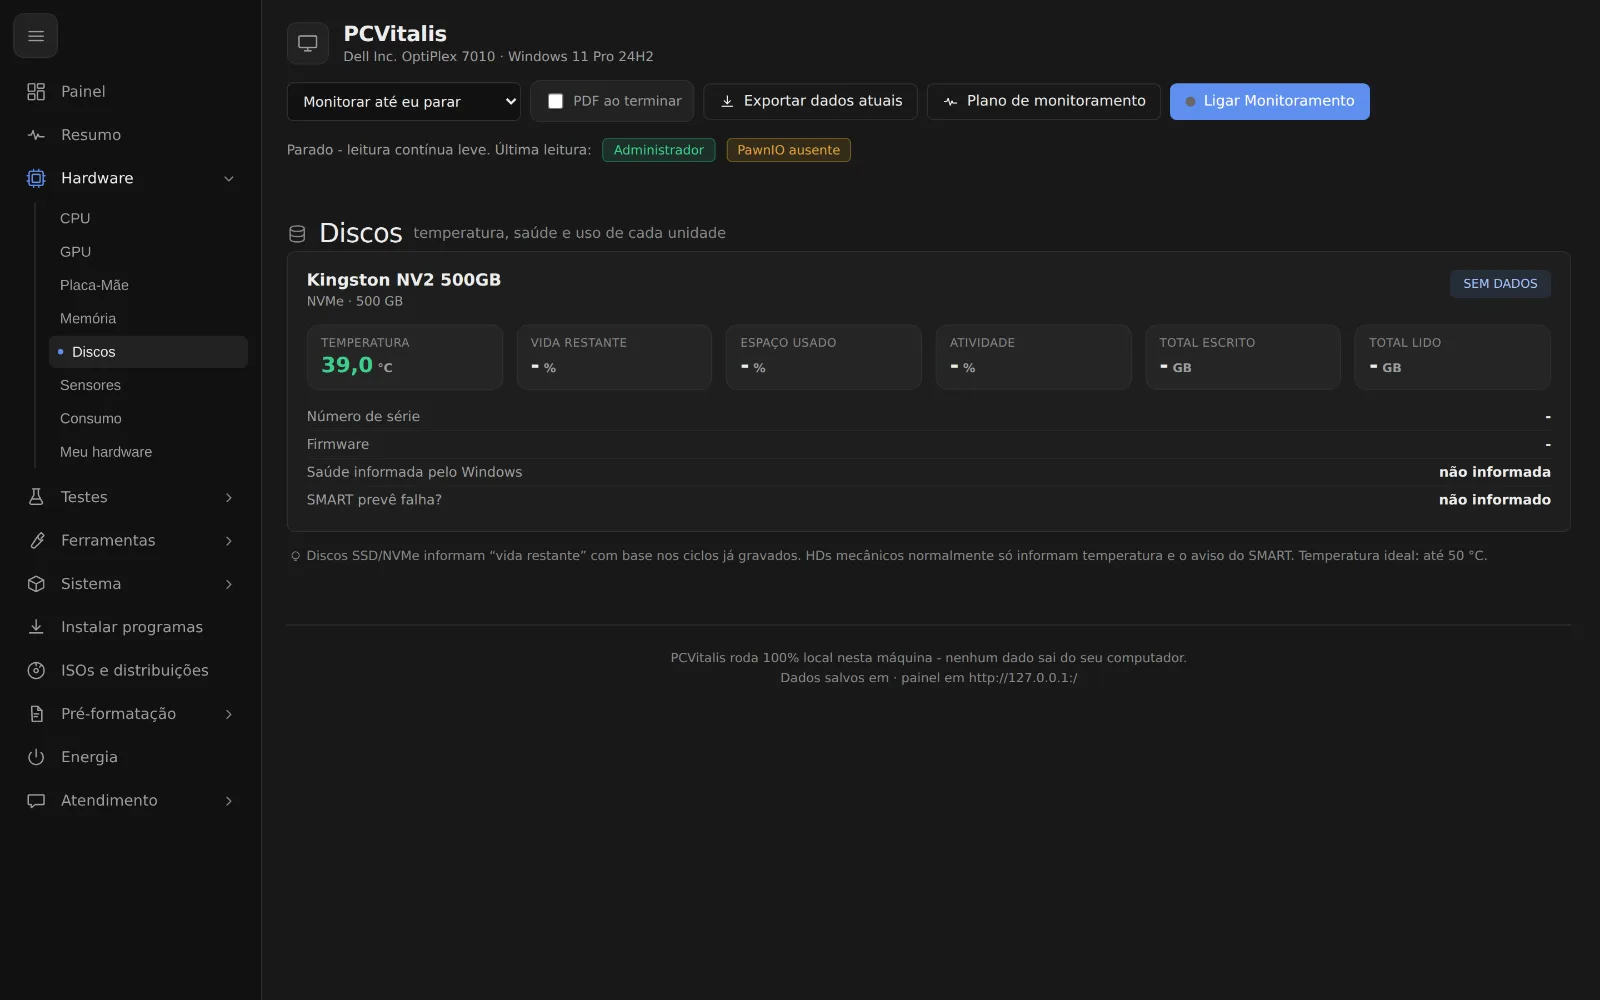Click the Testes flask icon
1600x1000 pixels.
click(36, 497)
